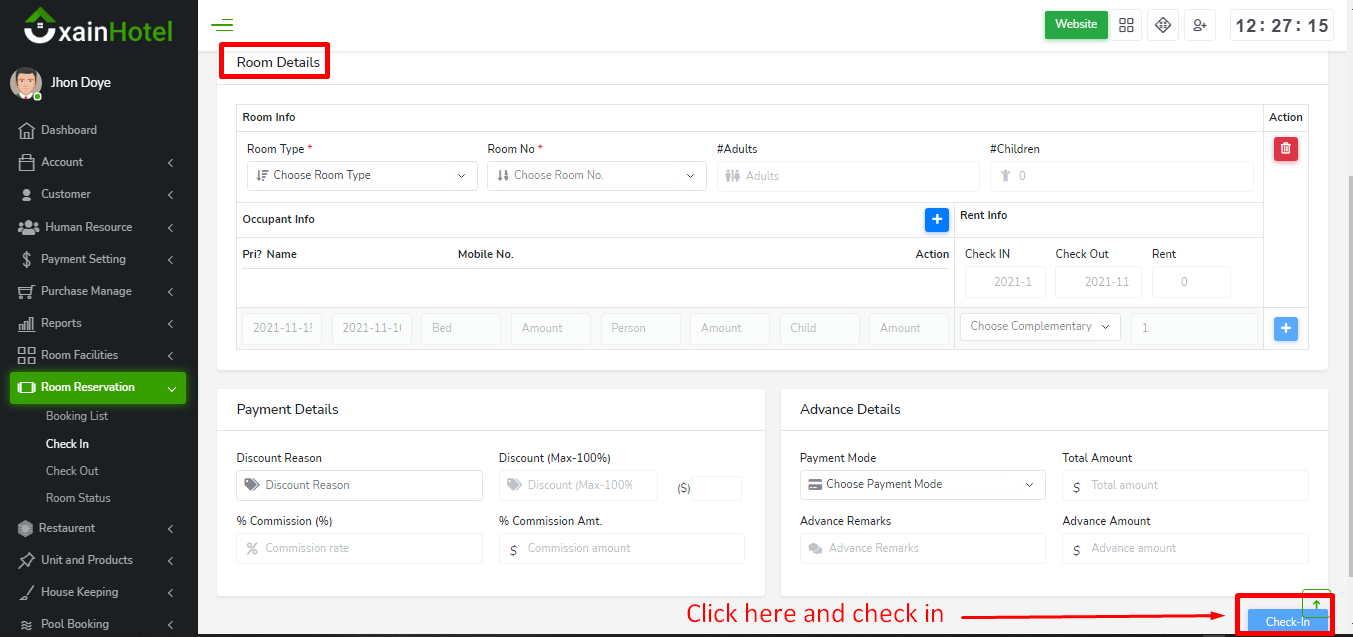Click the hamburger menu toggle icon
Viewport: 1353px width, 637px height.
222,26
